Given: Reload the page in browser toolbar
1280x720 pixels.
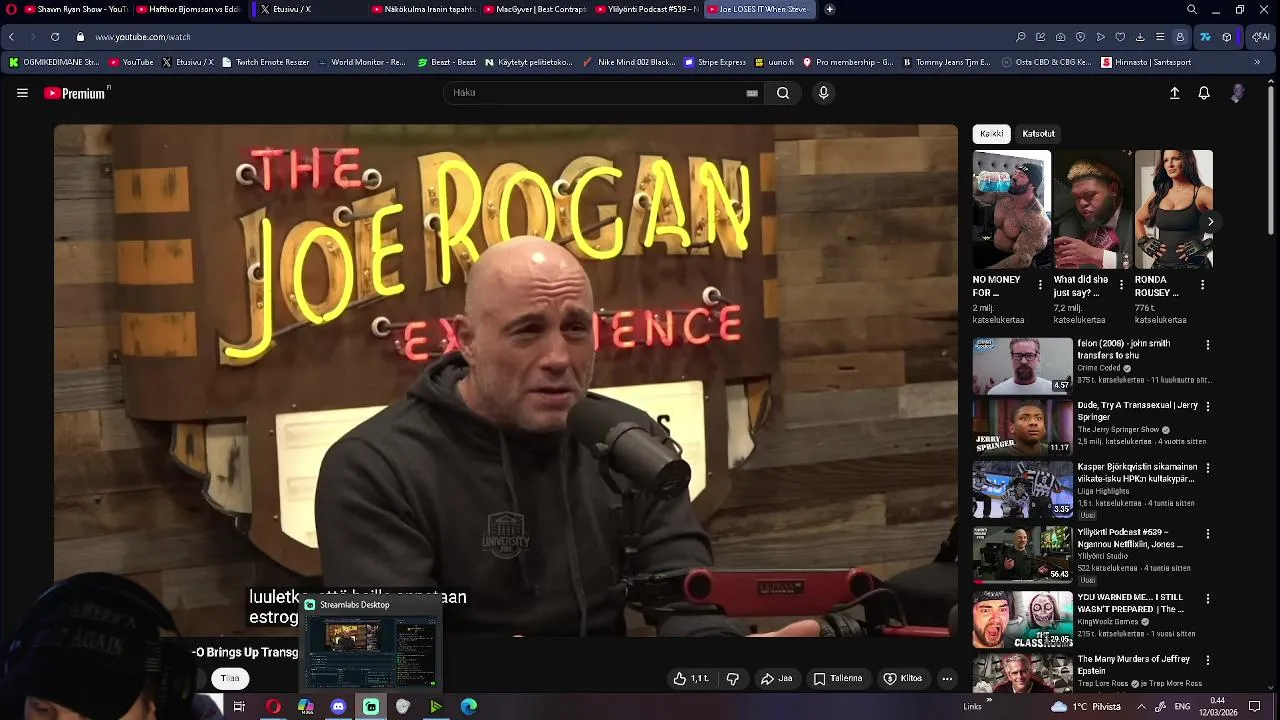Looking at the screenshot, I should coord(54,37).
